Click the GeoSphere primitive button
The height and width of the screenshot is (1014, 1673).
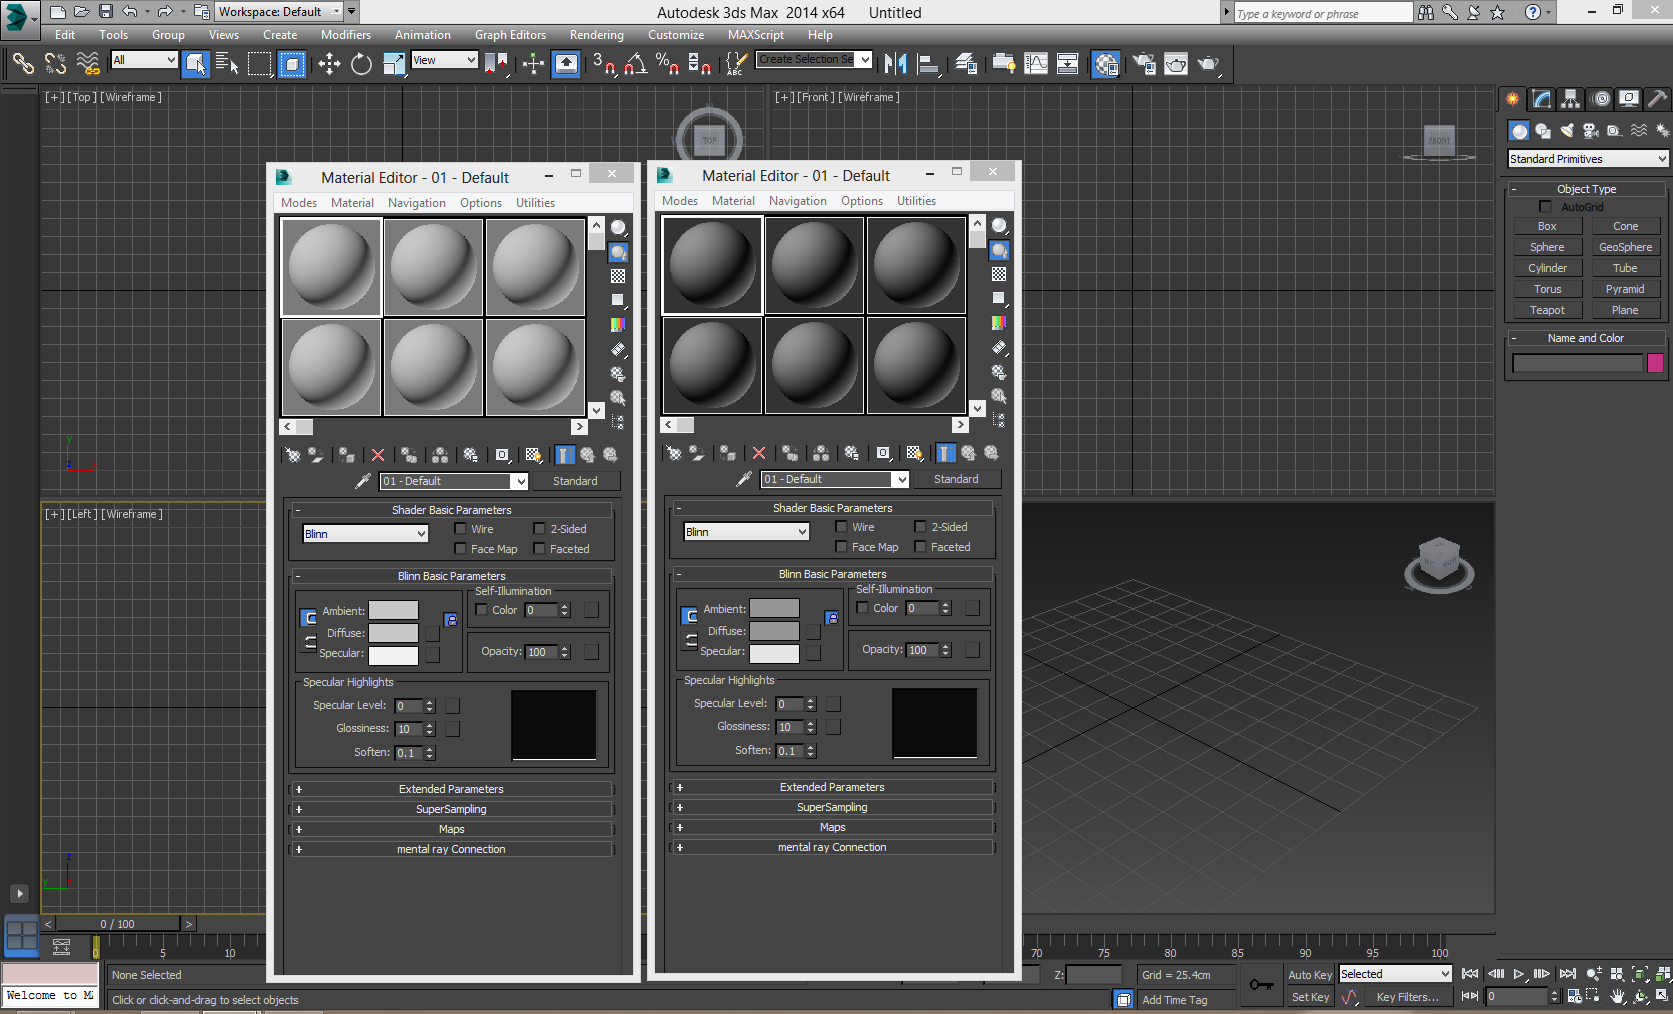1625,247
